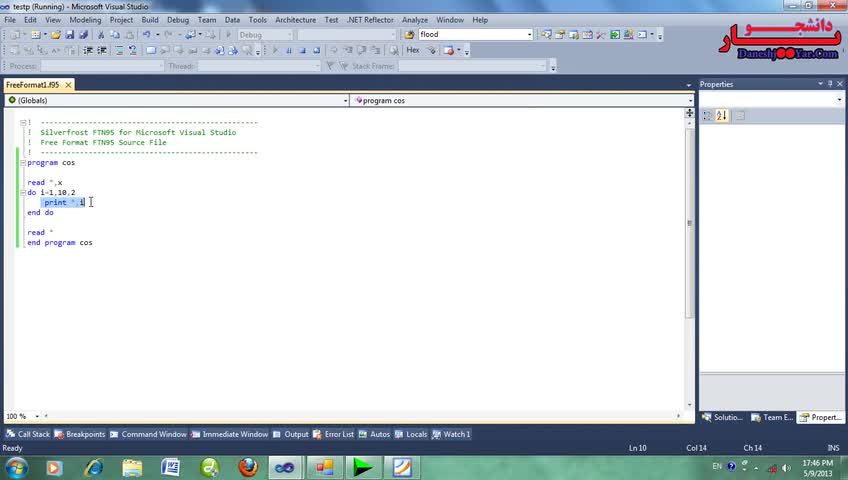The image size is (848, 480).
Task: Open the Properties Window toolbar icon
Action: (x=560, y=35)
